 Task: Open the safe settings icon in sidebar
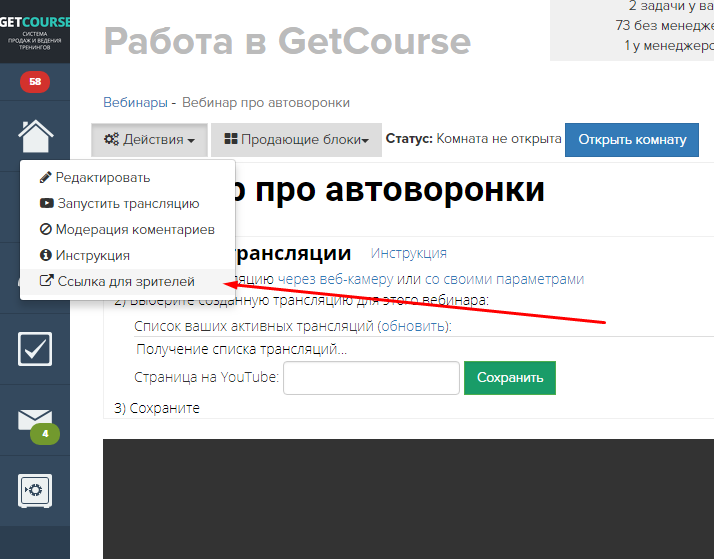(x=35, y=491)
